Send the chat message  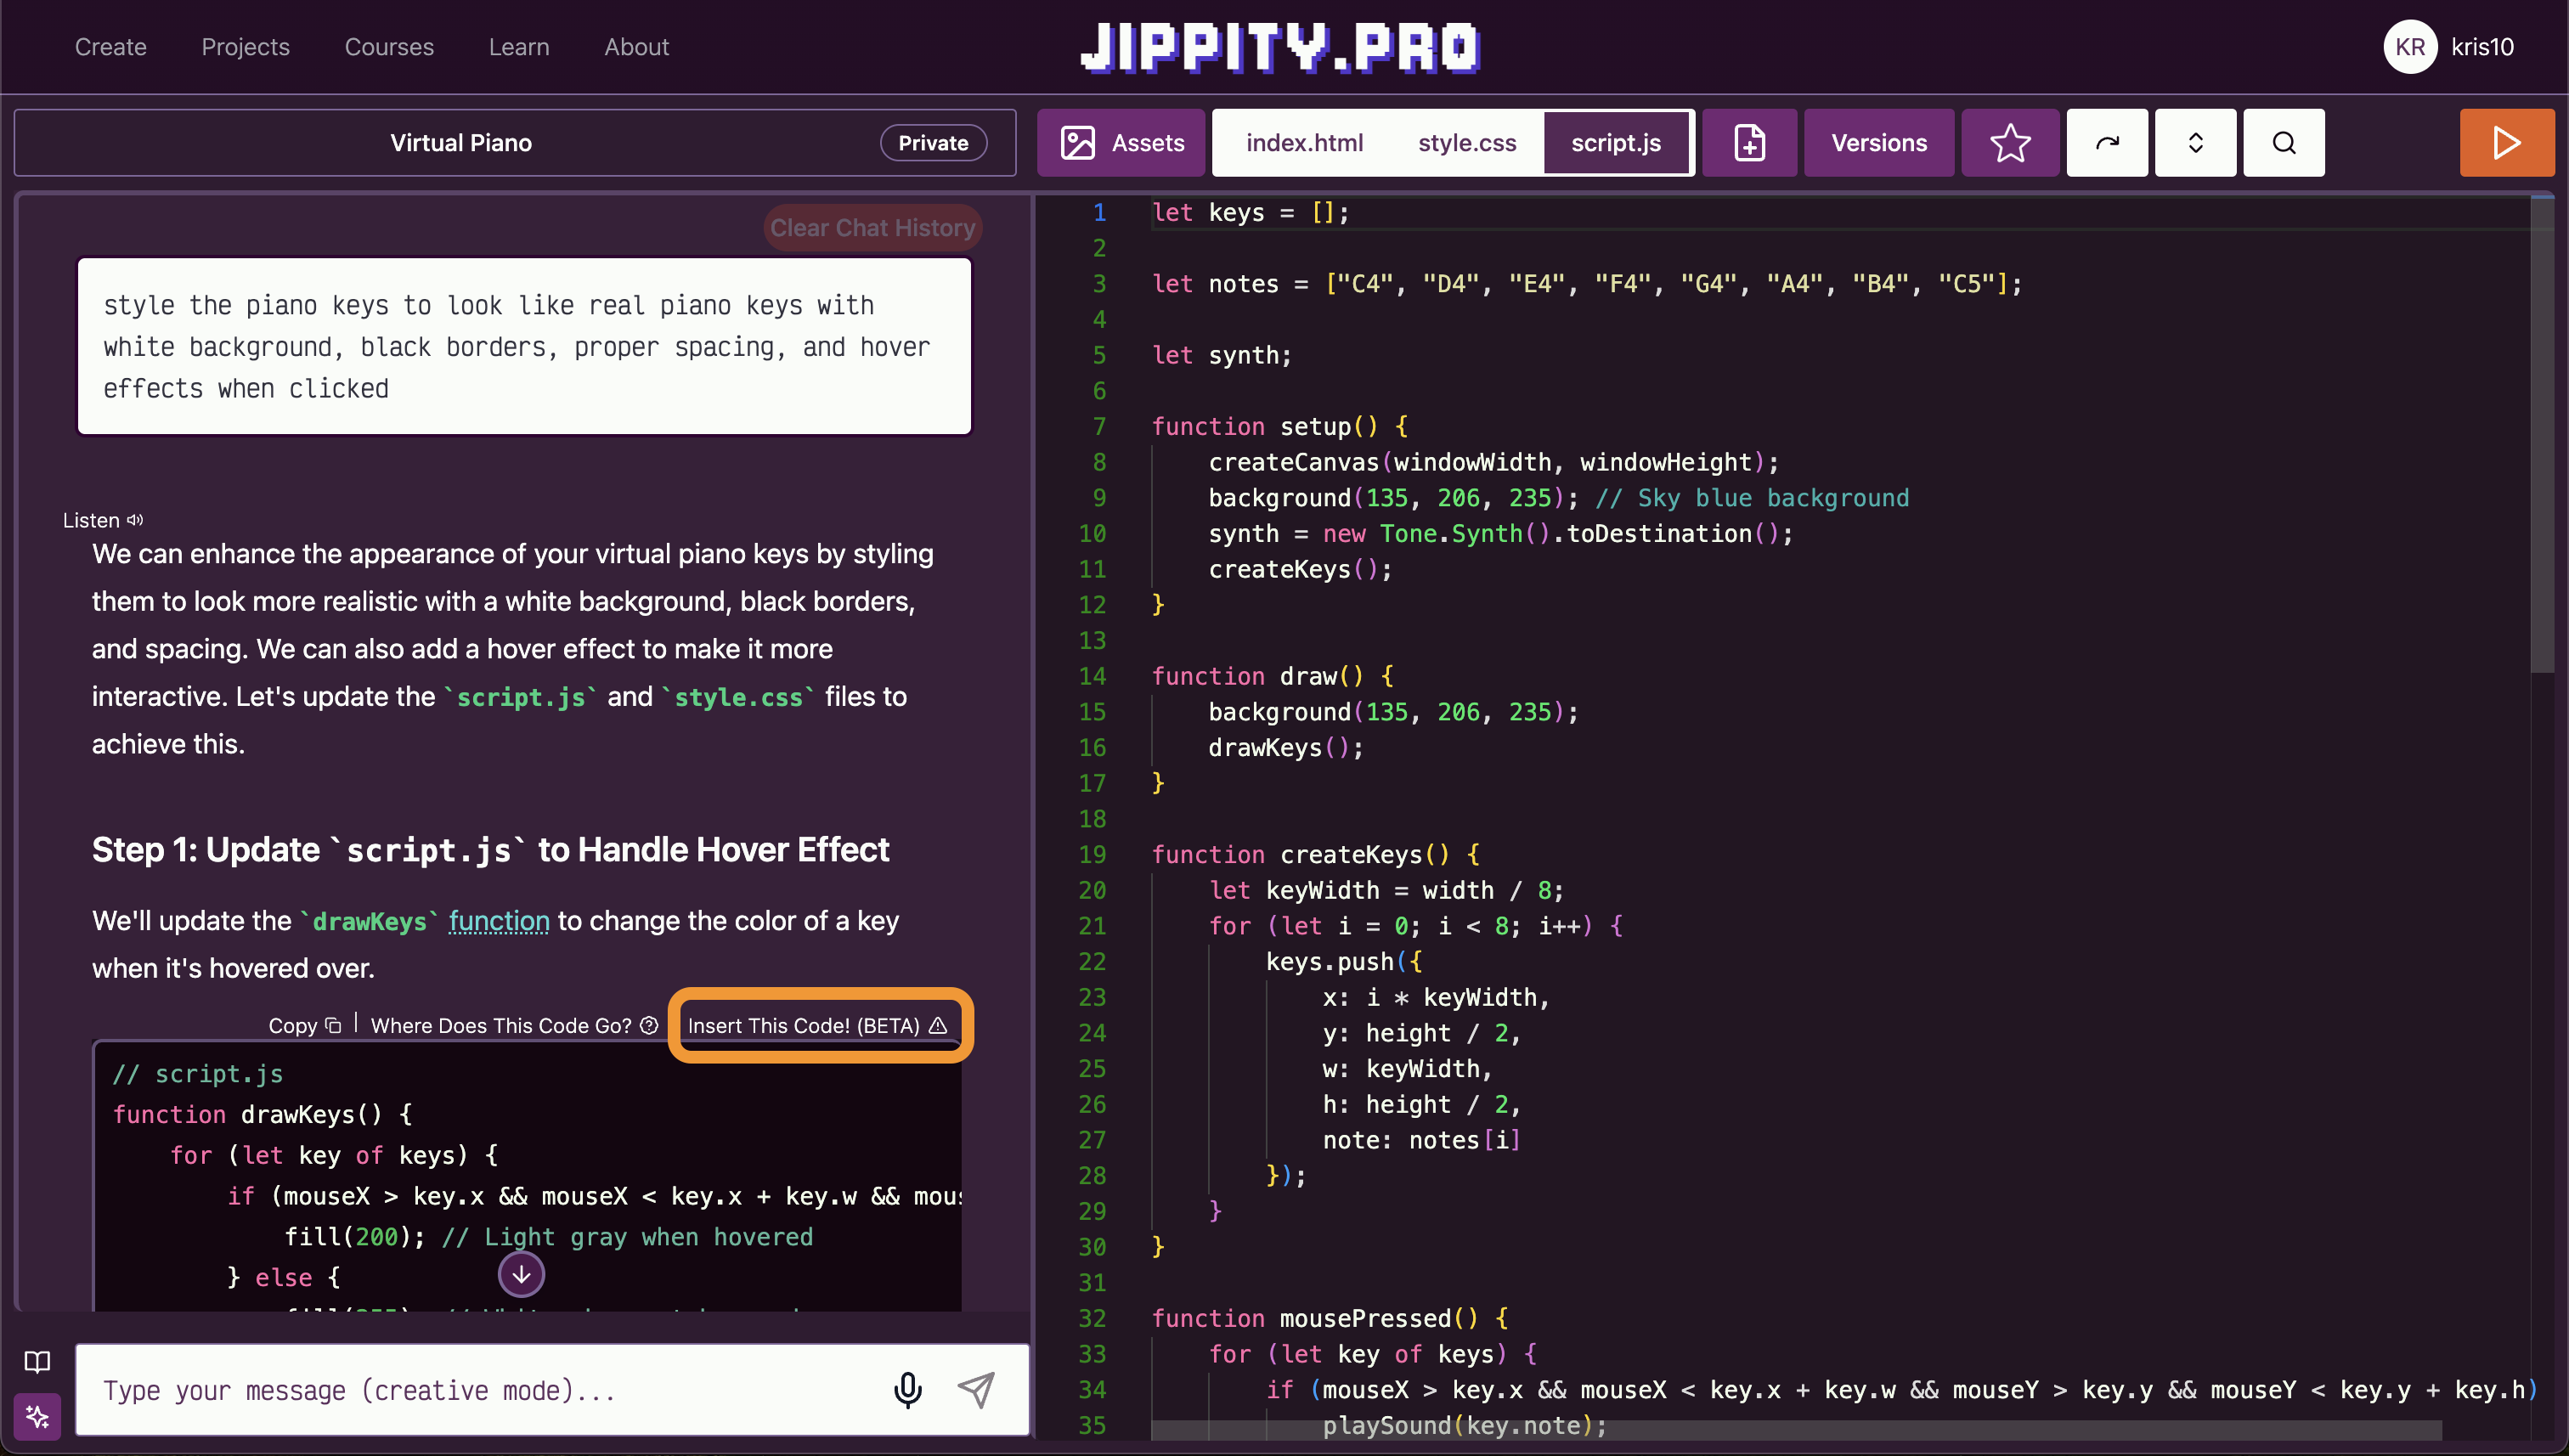976,1389
